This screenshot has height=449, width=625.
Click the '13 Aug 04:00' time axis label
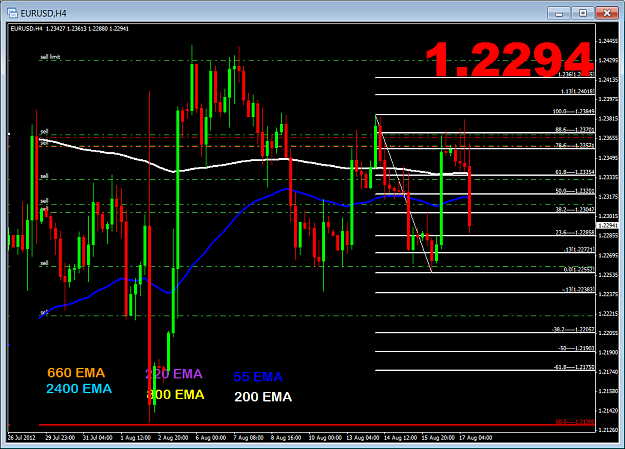tap(363, 438)
